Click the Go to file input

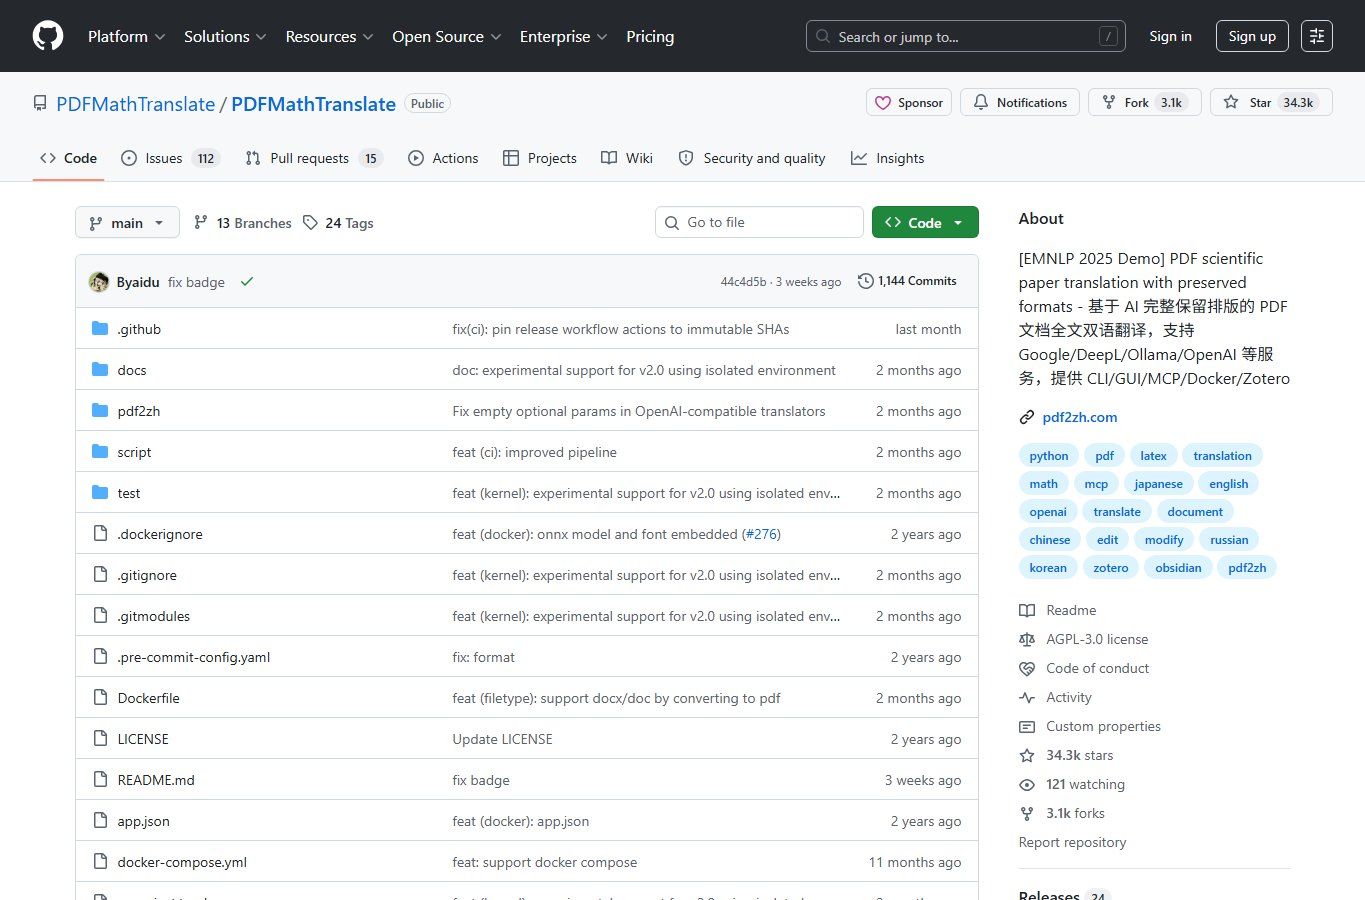[x=760, y=222]
